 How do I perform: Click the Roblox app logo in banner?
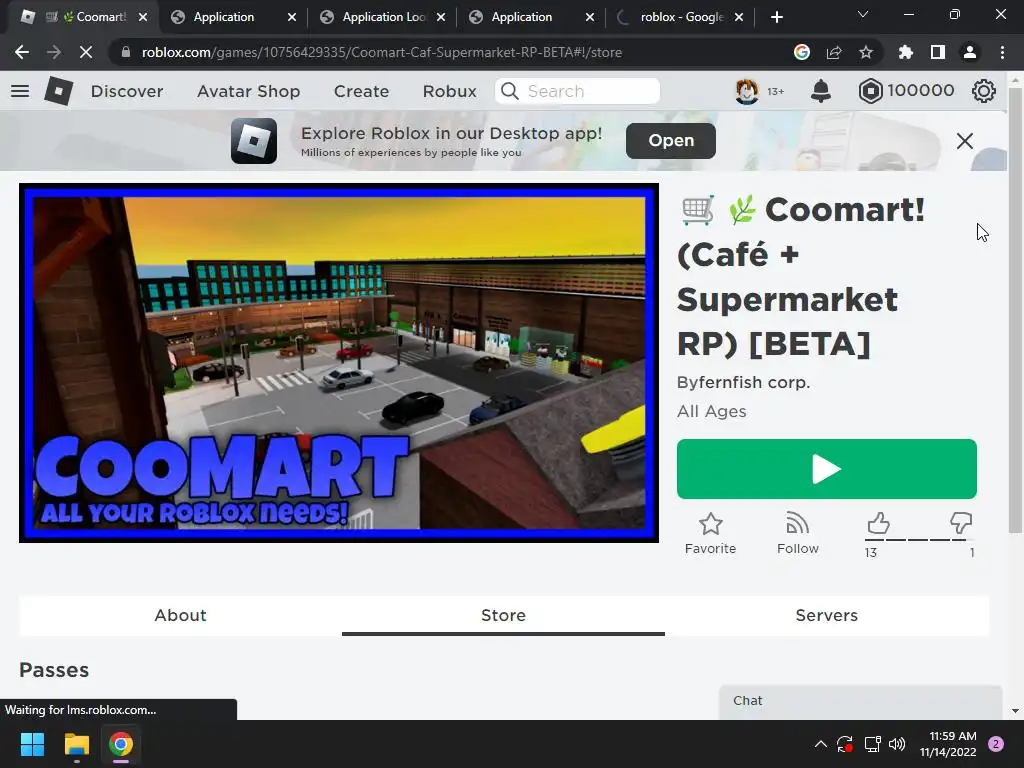253,140
